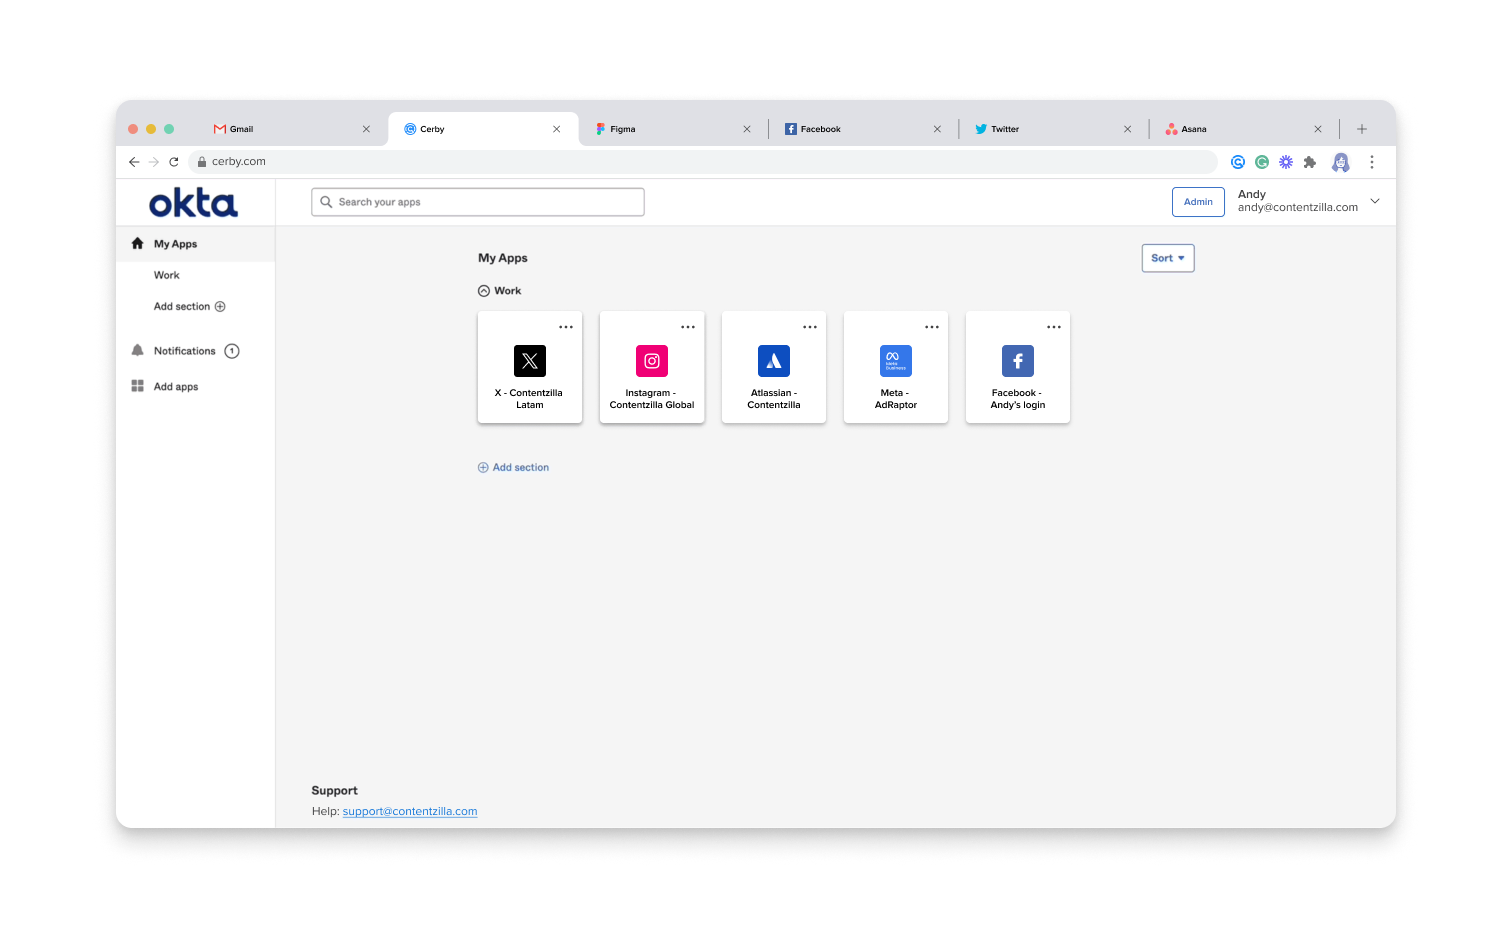Open Chrome's three-dot menu

1372,162
